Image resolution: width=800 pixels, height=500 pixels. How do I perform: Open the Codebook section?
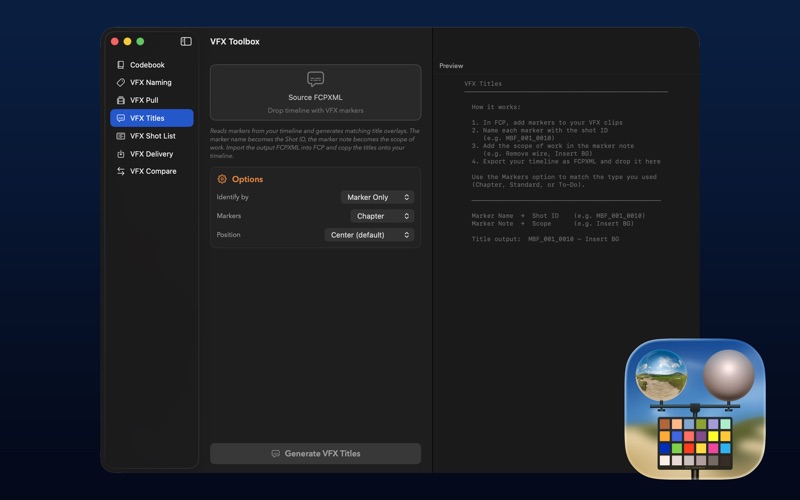pos(152,65)
